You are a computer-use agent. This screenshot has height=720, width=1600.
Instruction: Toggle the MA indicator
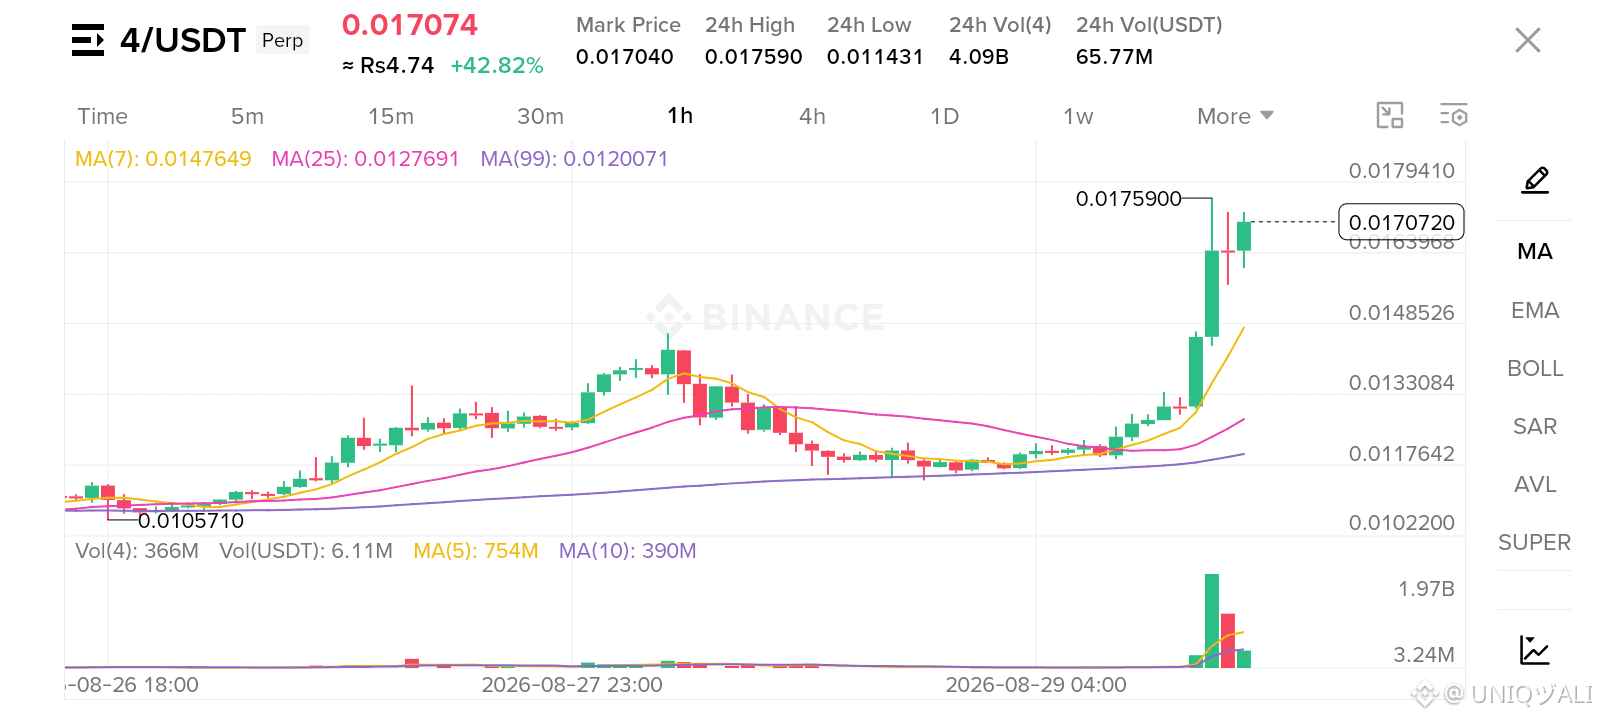pyautogui.click(x=1534, y=251)
